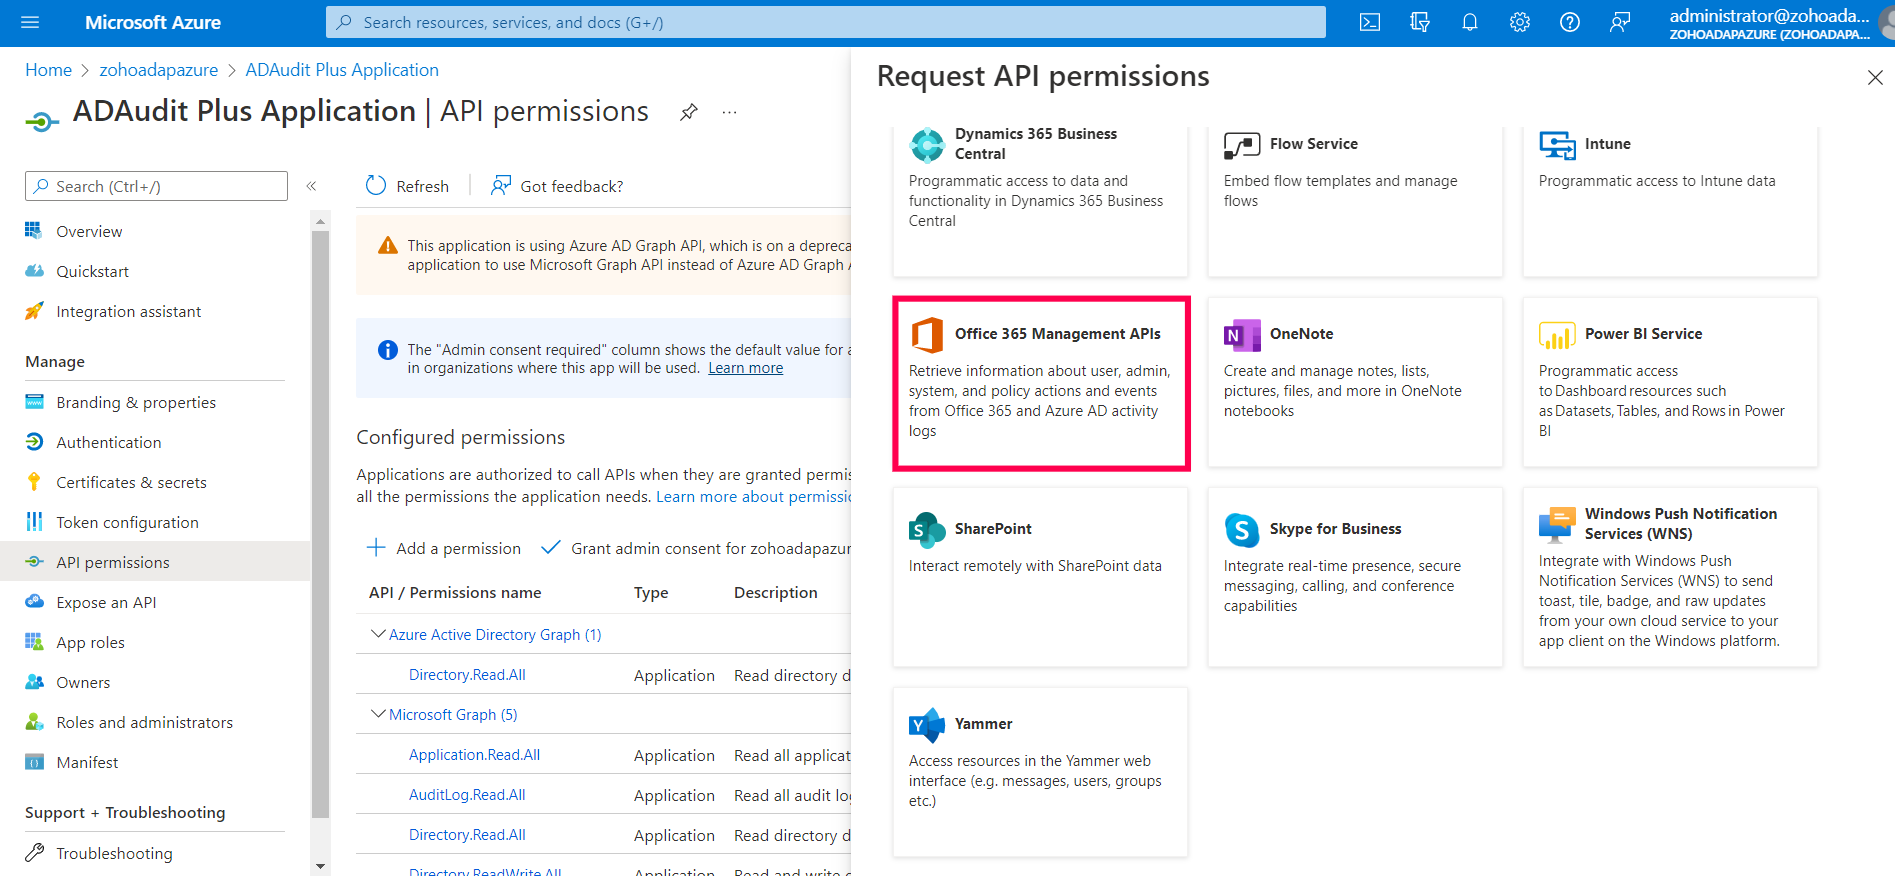Screen dimensions: 1895x876
Task: Select the Office 365 Management APIs tile
Action: click(1040, 383)
